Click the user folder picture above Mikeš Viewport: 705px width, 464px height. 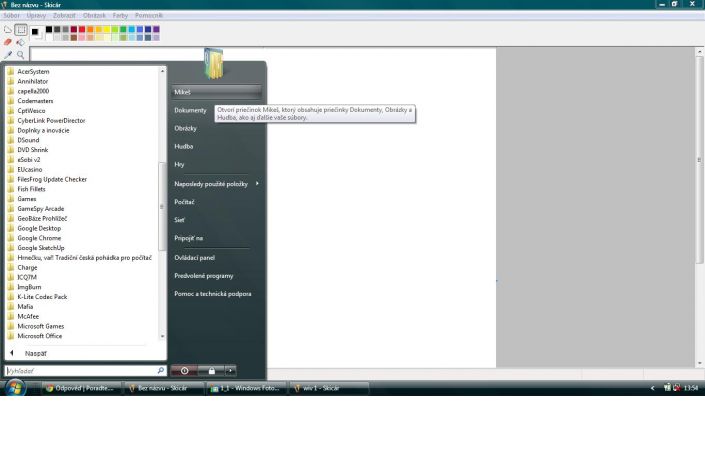point(214,63)
